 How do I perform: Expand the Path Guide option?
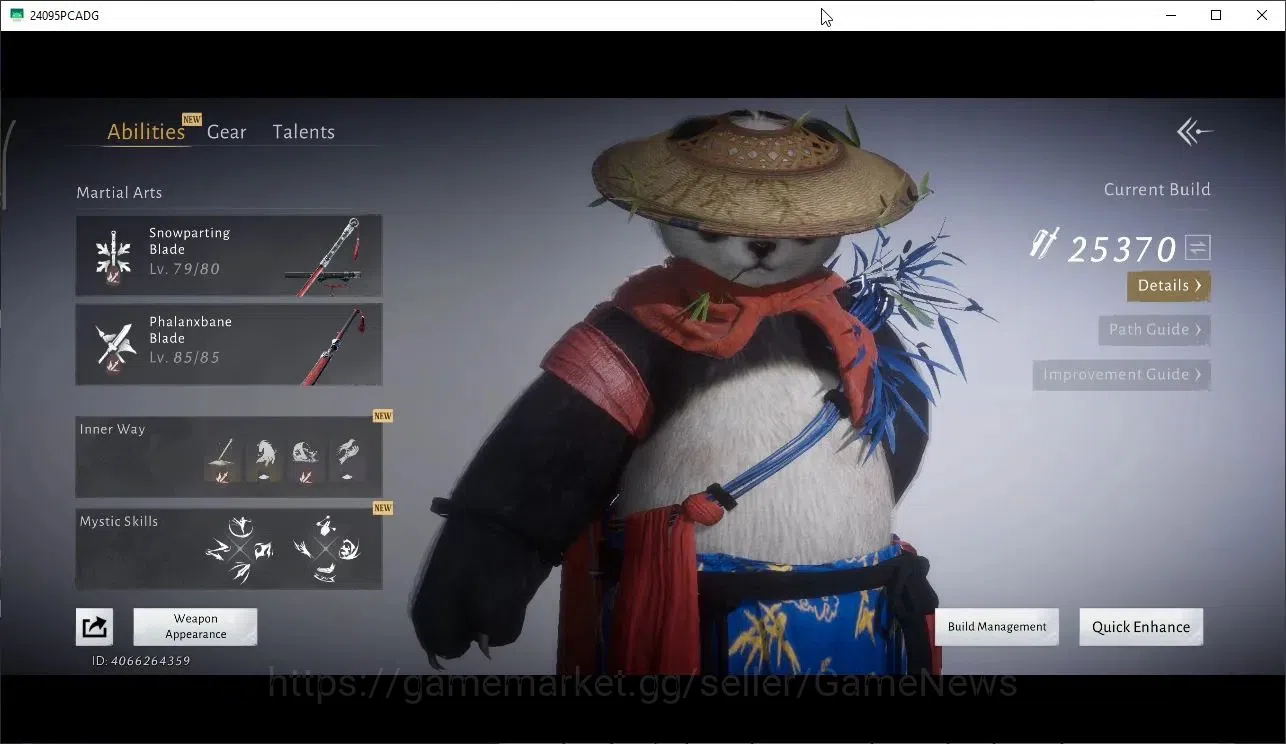click(1155, 330)
